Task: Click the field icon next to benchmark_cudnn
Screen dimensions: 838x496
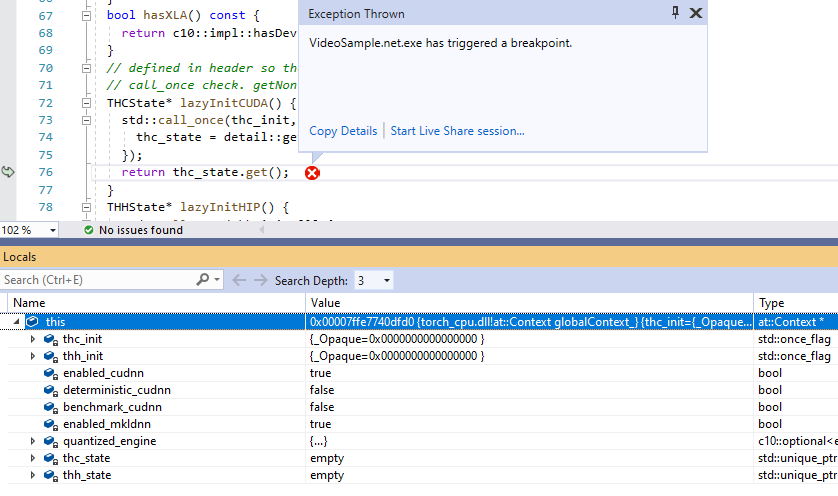Action: [51, 408]
